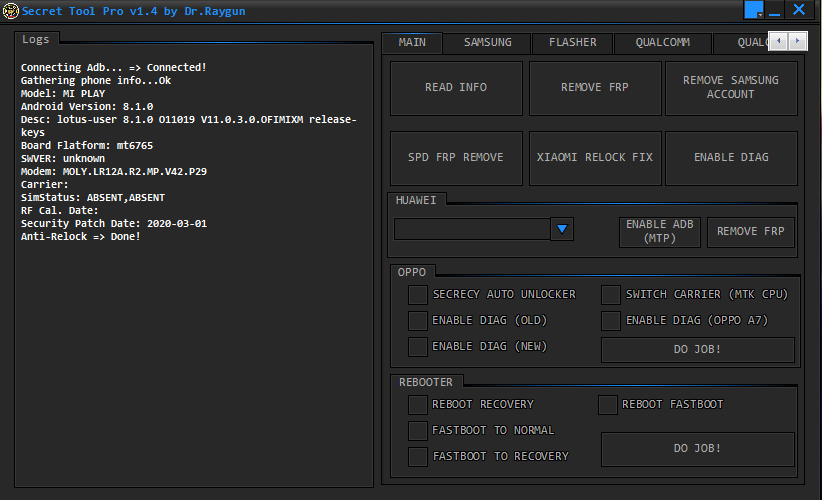Check the REBOOT RECOVERY option
The image size is (822, 500).
point(418,405)
